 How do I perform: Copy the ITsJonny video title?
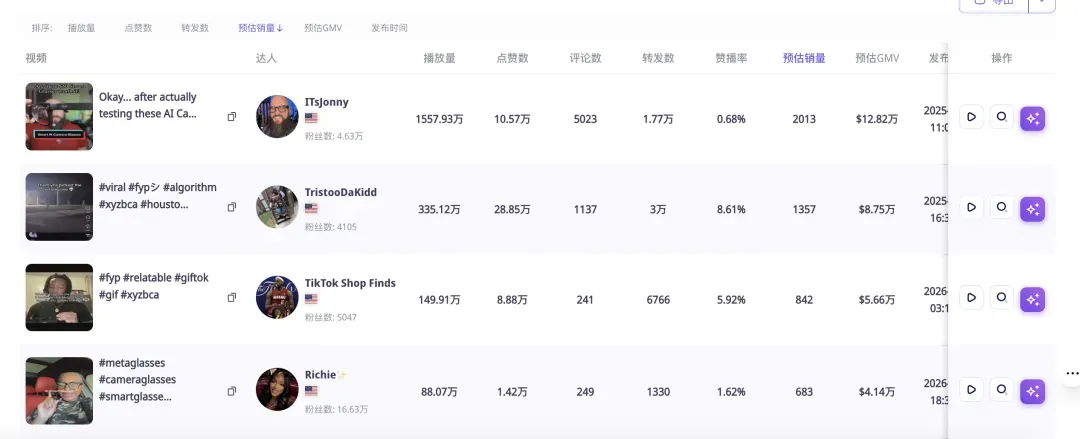tap(232, 116)
